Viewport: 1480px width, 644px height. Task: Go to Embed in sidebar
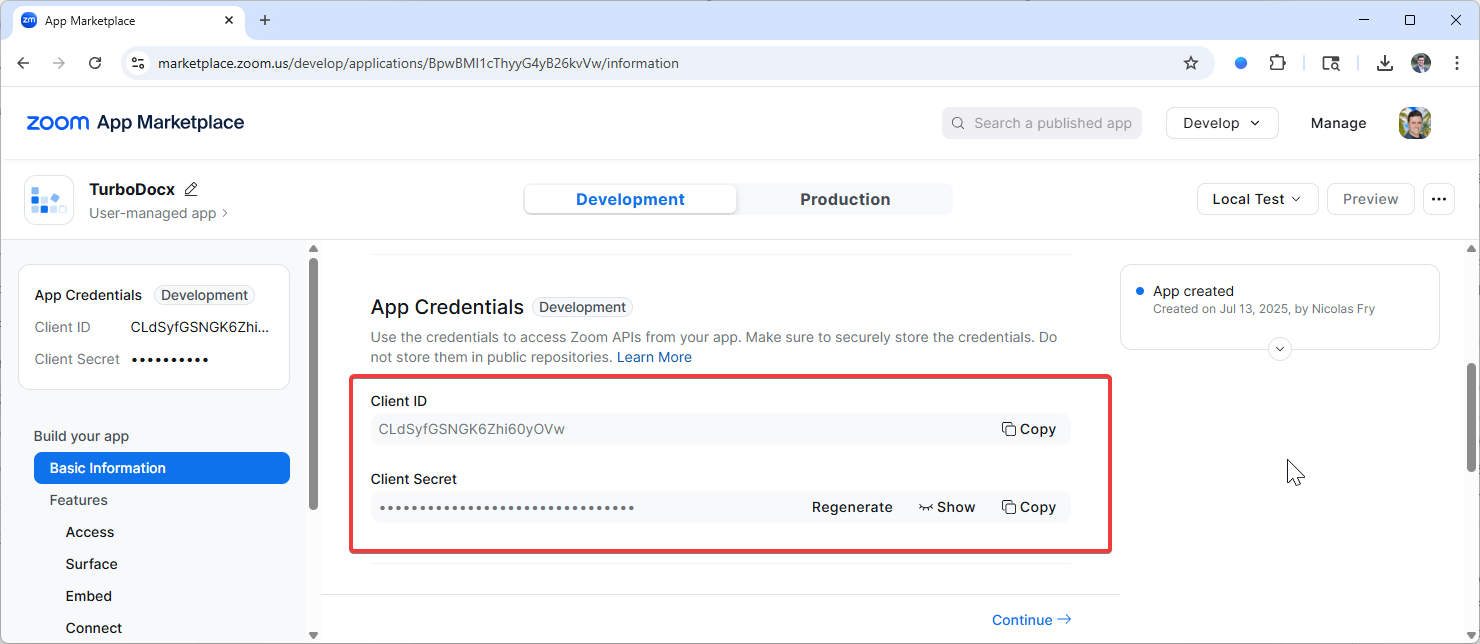tap(89, 596)
